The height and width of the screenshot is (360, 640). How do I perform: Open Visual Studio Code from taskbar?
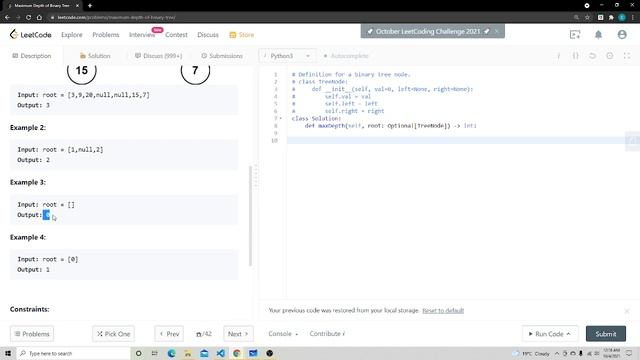click(220, 353)
